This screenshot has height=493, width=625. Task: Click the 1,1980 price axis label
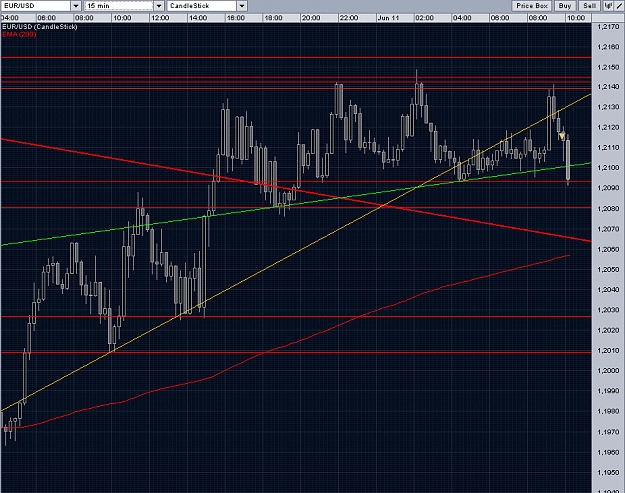point(608,411)
